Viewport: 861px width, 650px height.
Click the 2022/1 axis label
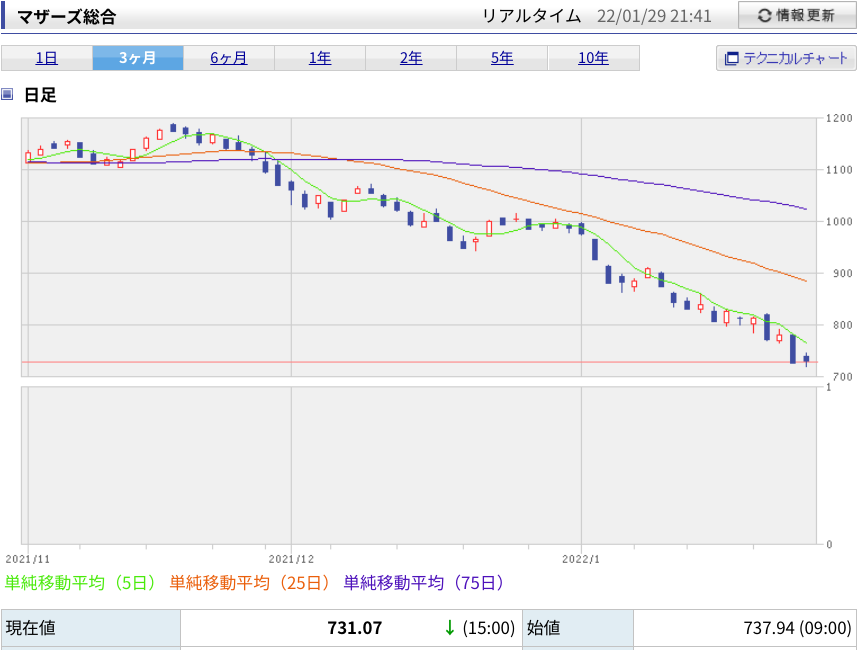coord(581,559)
